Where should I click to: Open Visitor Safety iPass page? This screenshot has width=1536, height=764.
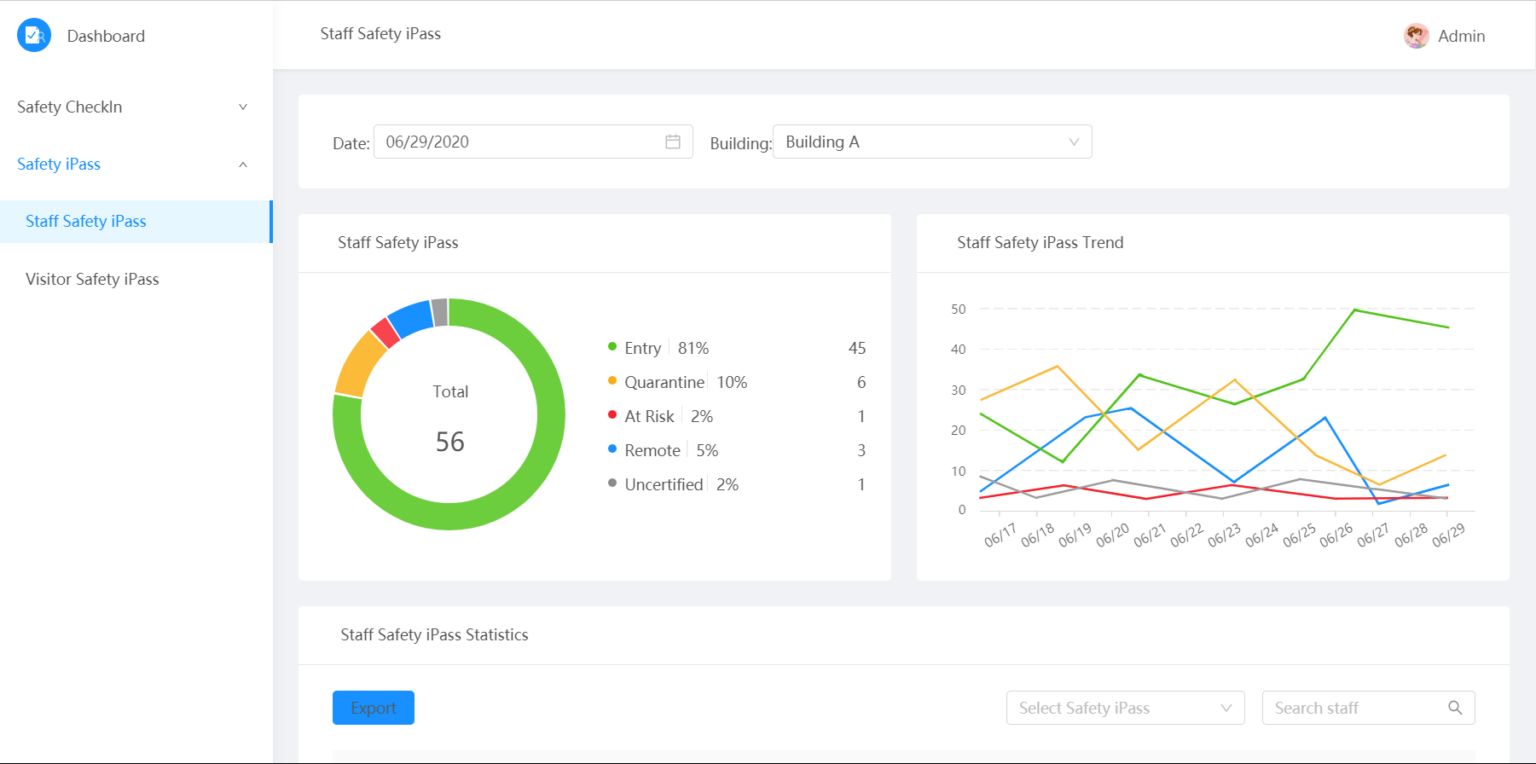click(92, 279)
